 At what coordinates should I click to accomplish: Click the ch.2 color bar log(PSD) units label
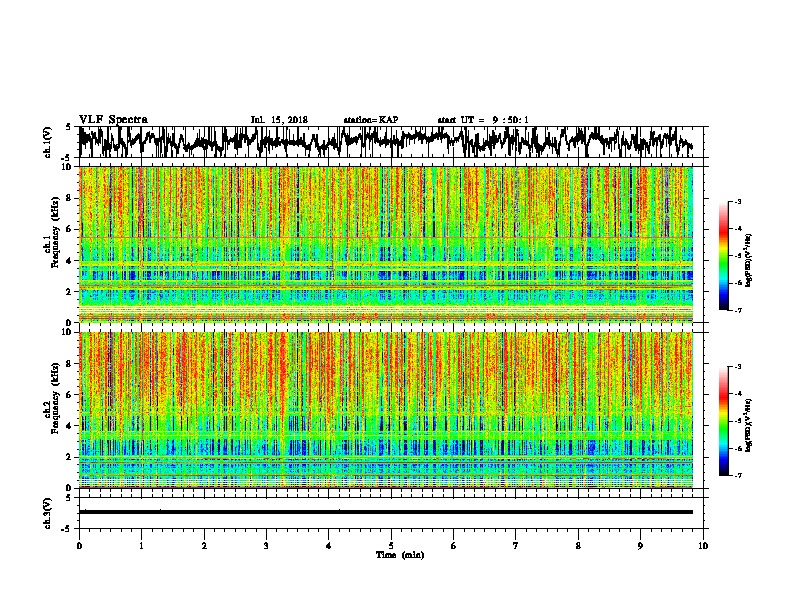click(x=749, y=426)
